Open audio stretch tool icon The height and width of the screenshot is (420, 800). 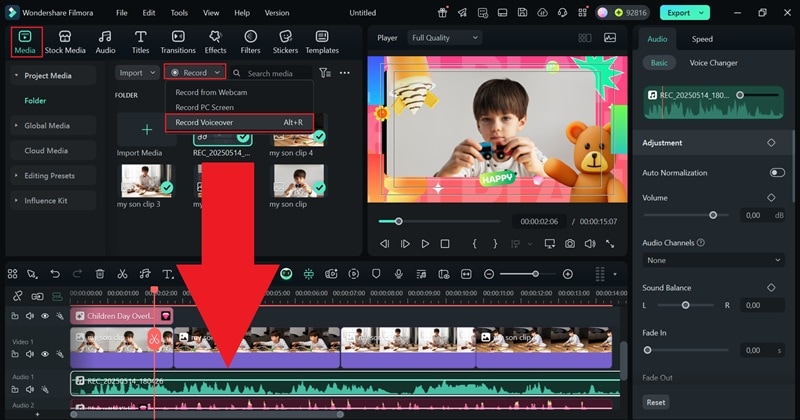pyautogui.click(x=145, y=274)
